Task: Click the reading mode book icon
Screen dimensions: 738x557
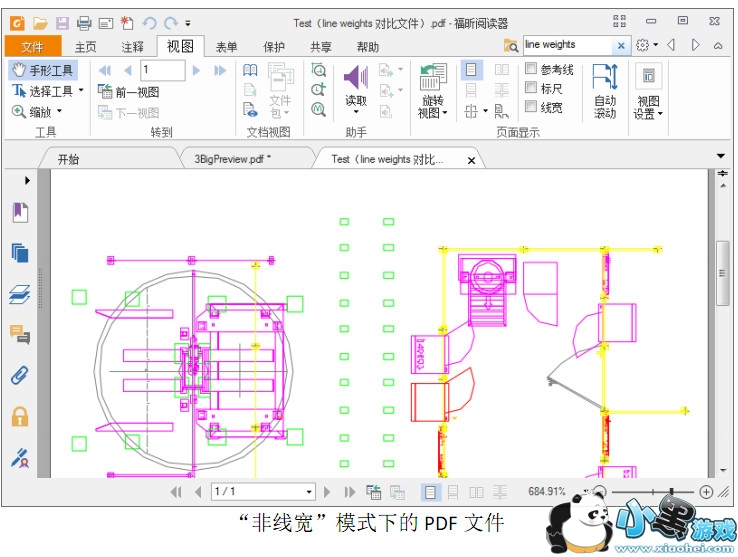Action: [x=250, y=70]
